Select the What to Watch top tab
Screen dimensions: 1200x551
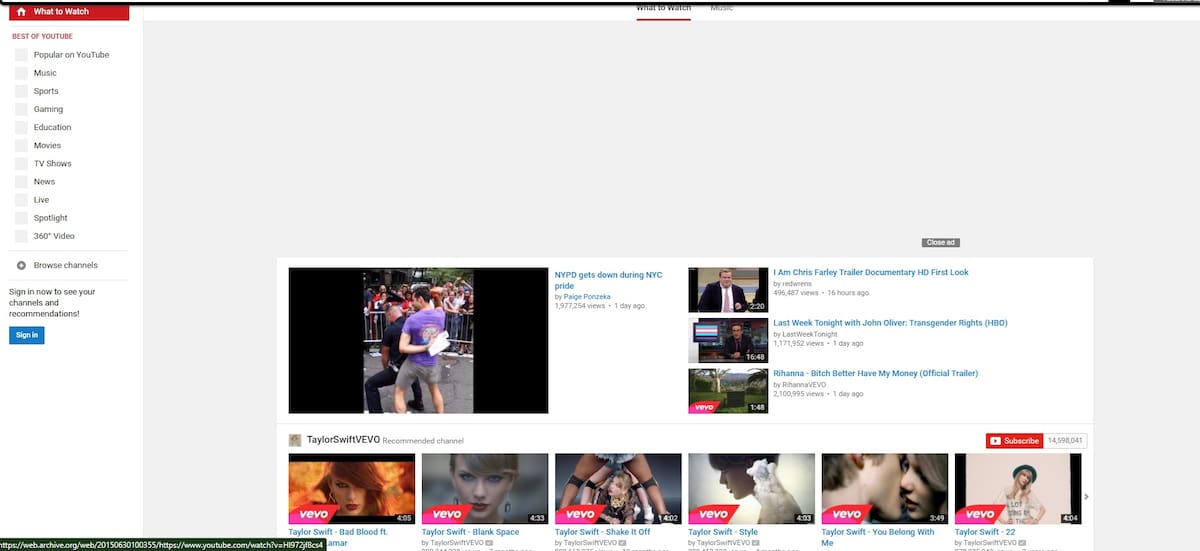[664, 8]
